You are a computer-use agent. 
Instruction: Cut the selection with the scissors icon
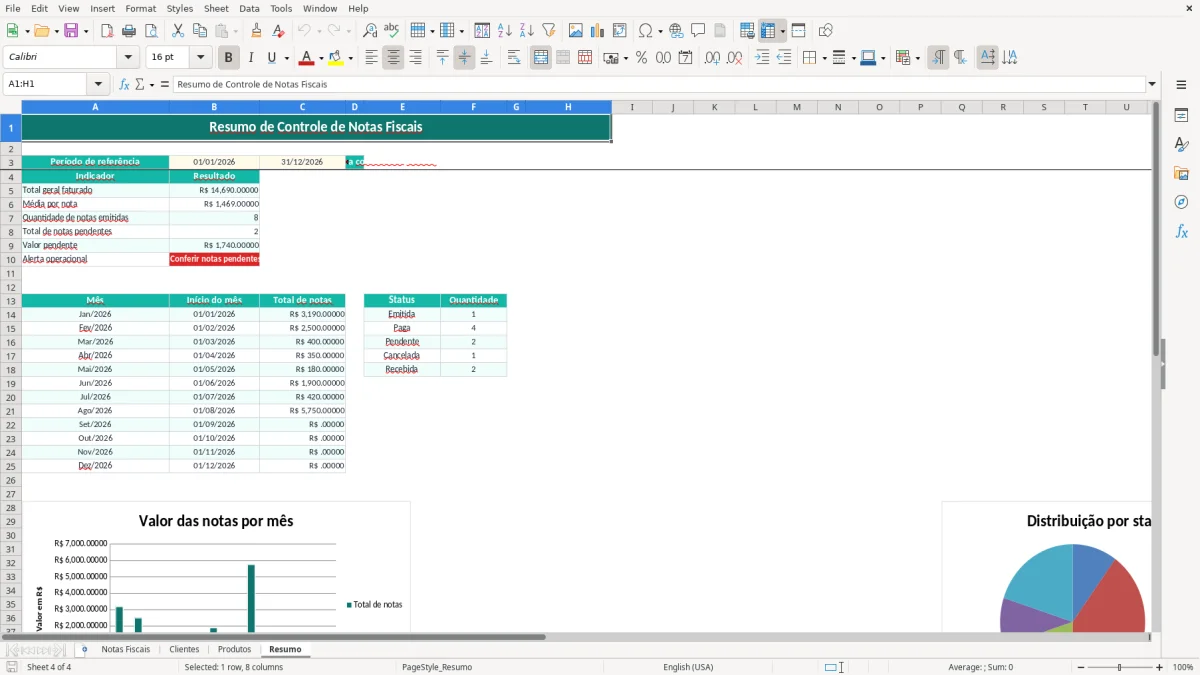pos(178,31)
